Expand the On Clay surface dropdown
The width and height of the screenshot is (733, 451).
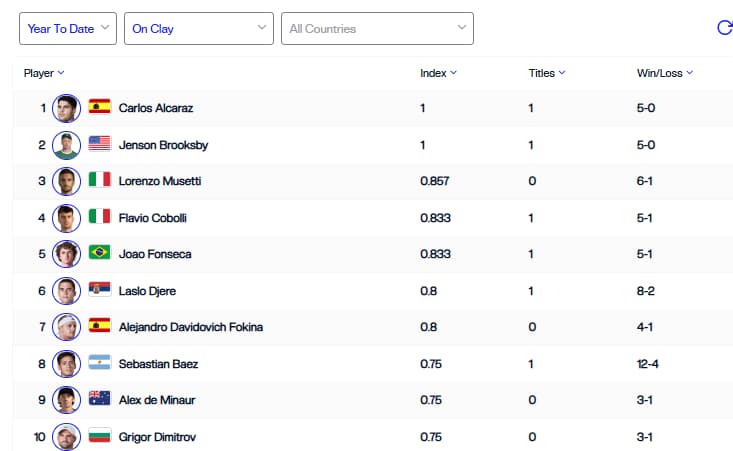199,29
